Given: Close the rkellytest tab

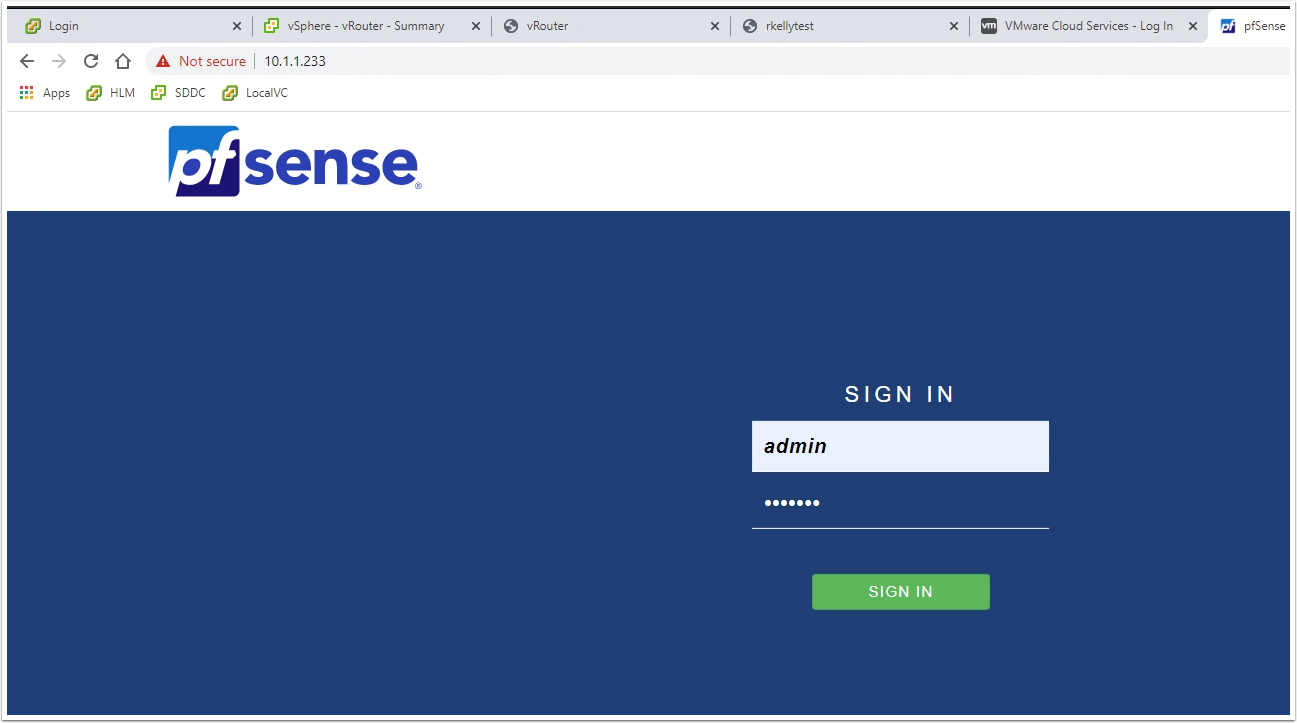Looking at the screenshot, I should 954,26.
